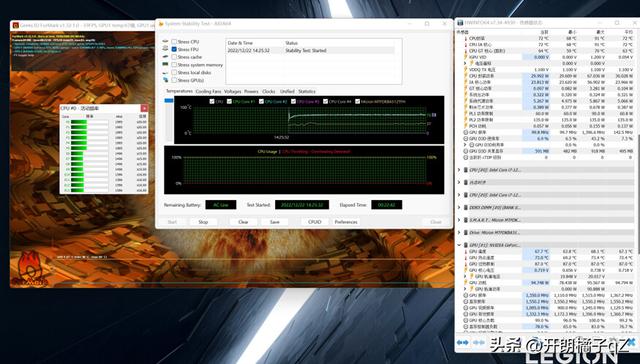Click the Elapsed Time value field
Viewport: 640px width, 364px height.
coord(387,205)
